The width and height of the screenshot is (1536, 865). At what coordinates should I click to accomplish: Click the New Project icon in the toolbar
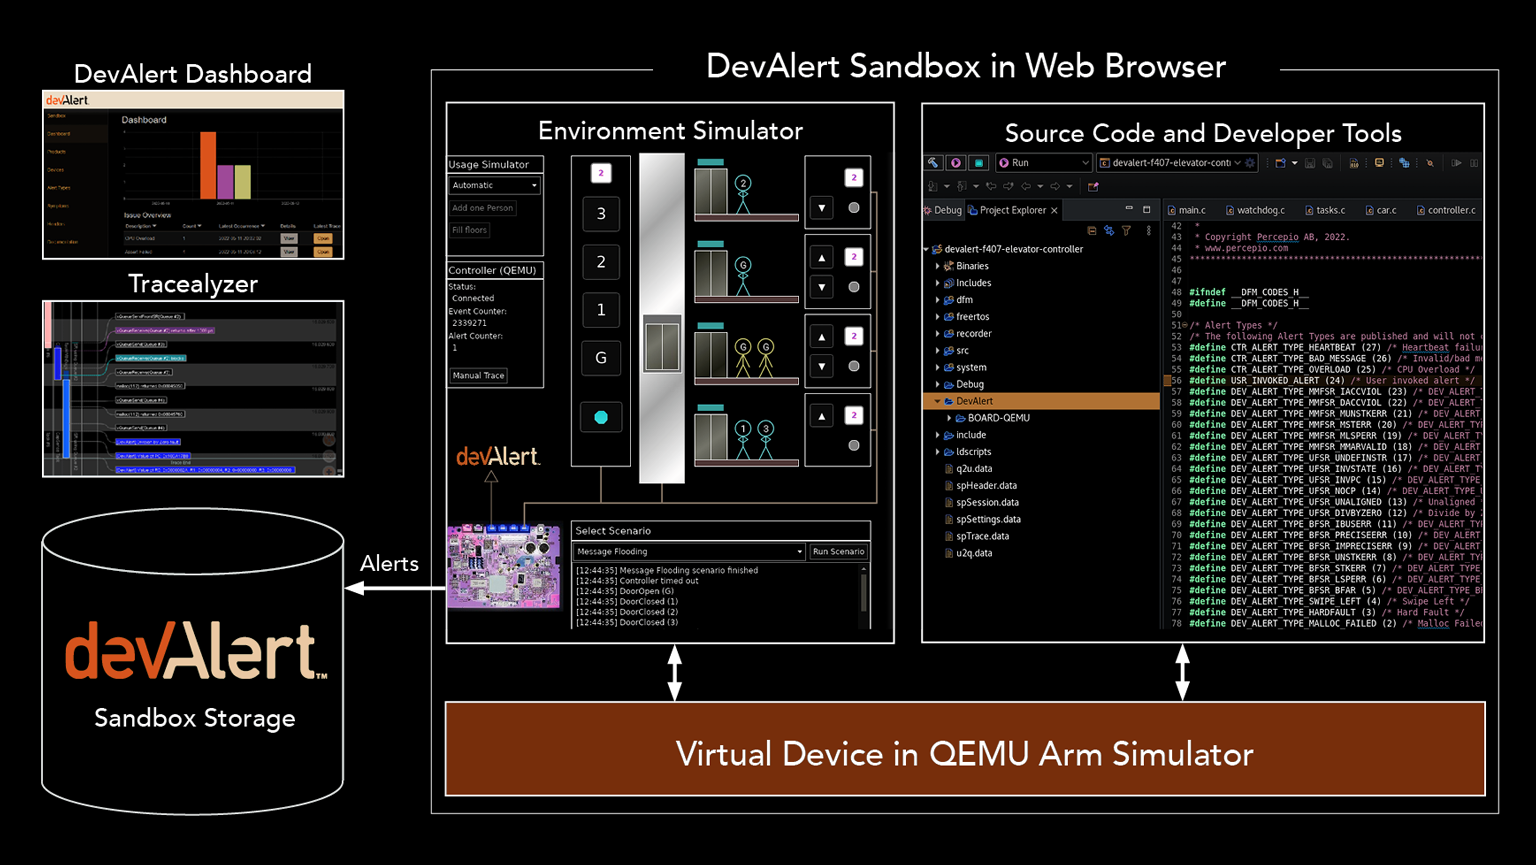pyautogui.click(x=1278, y=162)
